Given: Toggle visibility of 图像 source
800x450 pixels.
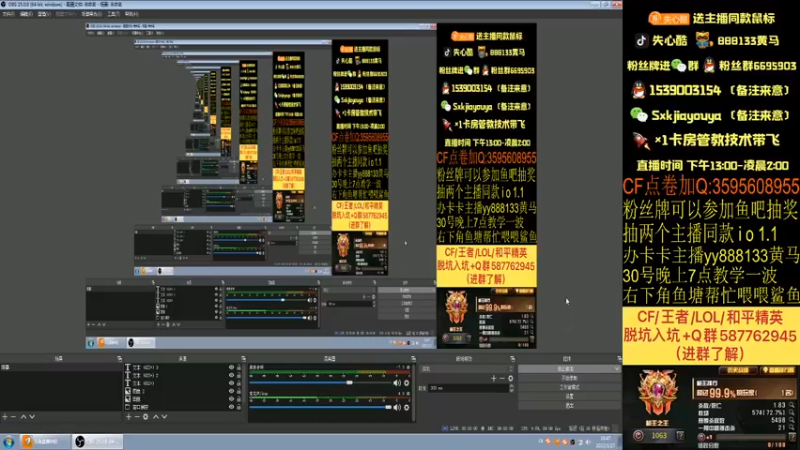Looking at the screenshot, I should 231,399.
